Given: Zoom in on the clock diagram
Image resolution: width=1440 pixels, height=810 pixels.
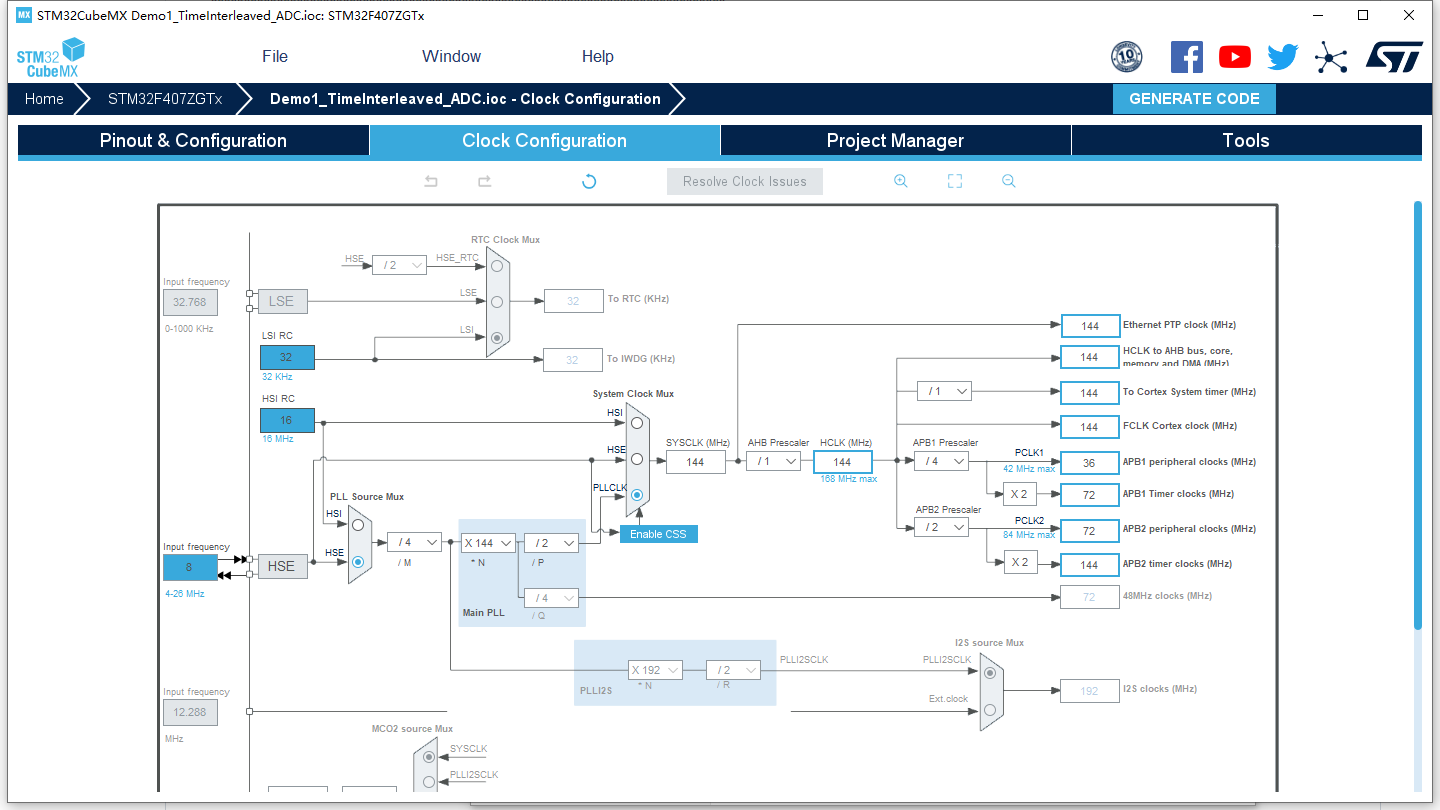Looking at the screenshot, I should [x=900, y=181].
